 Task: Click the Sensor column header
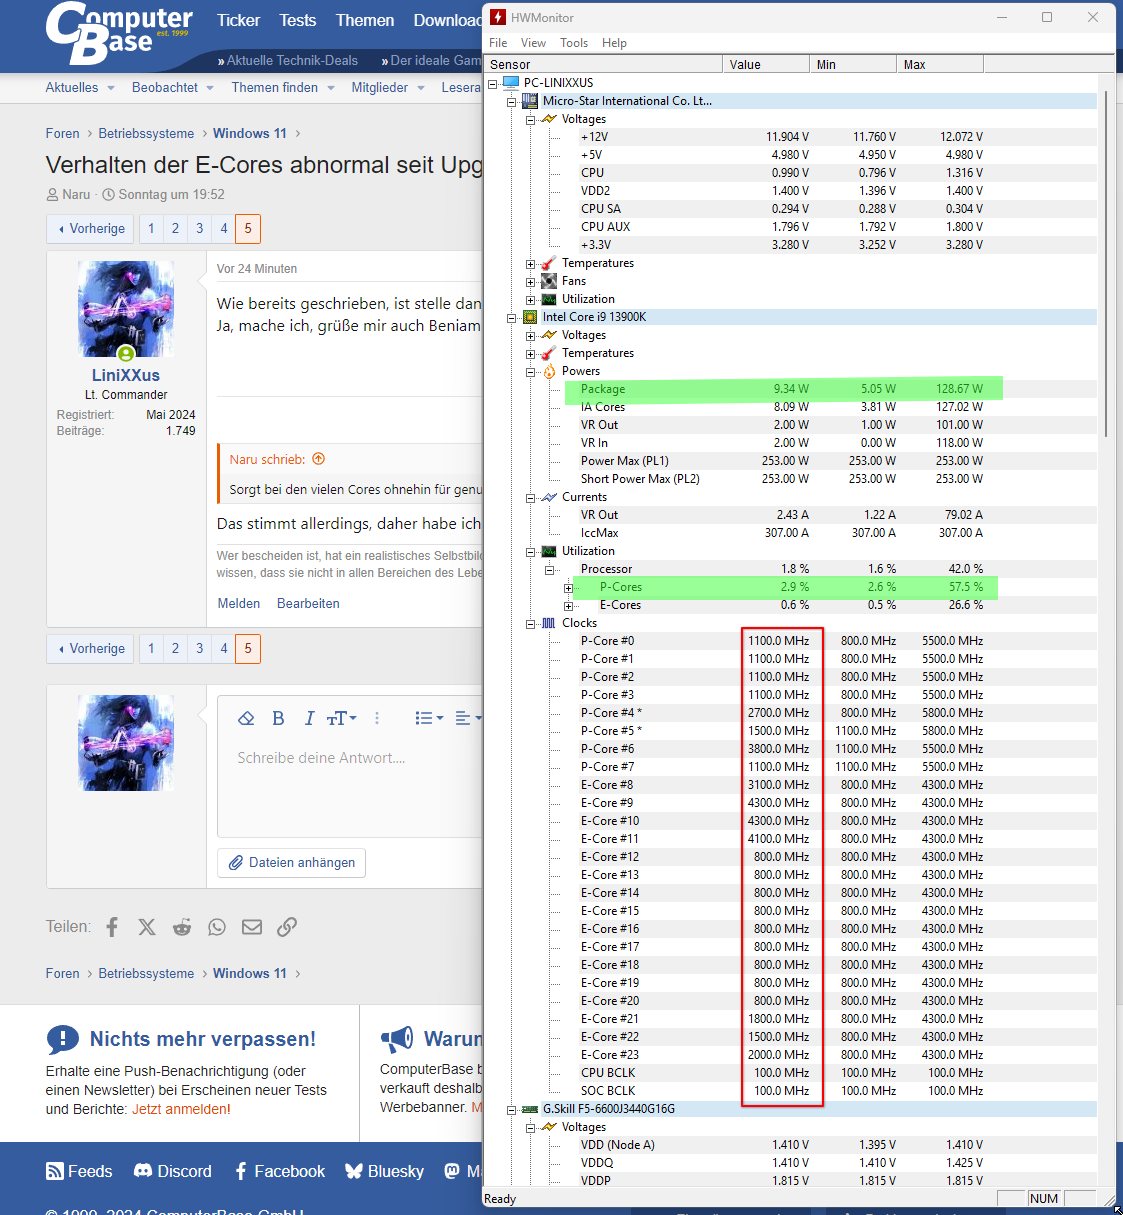(x=603, y=64)
